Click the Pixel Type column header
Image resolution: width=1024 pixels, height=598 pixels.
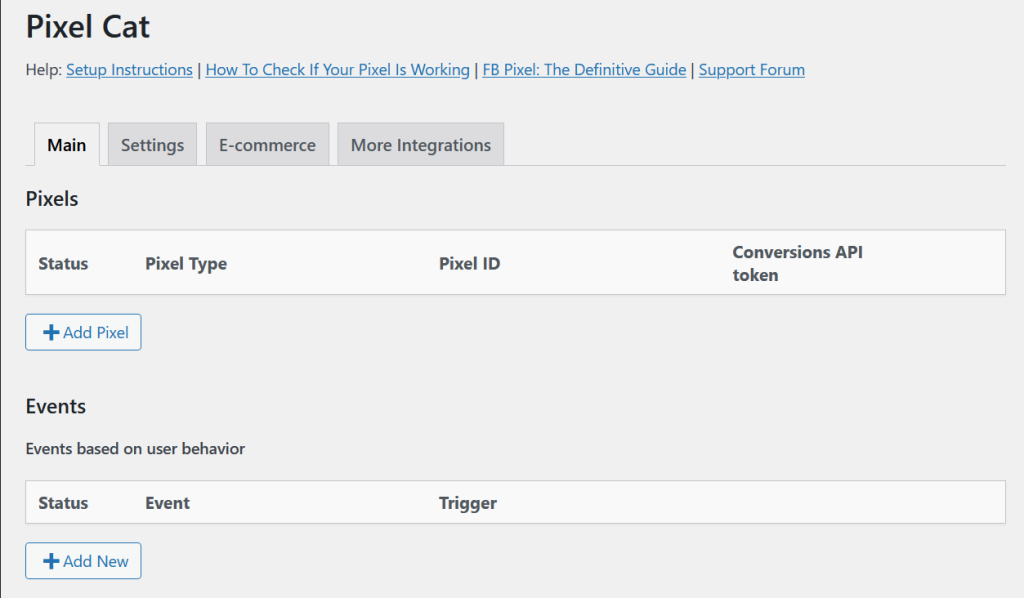tap(186, 264)
